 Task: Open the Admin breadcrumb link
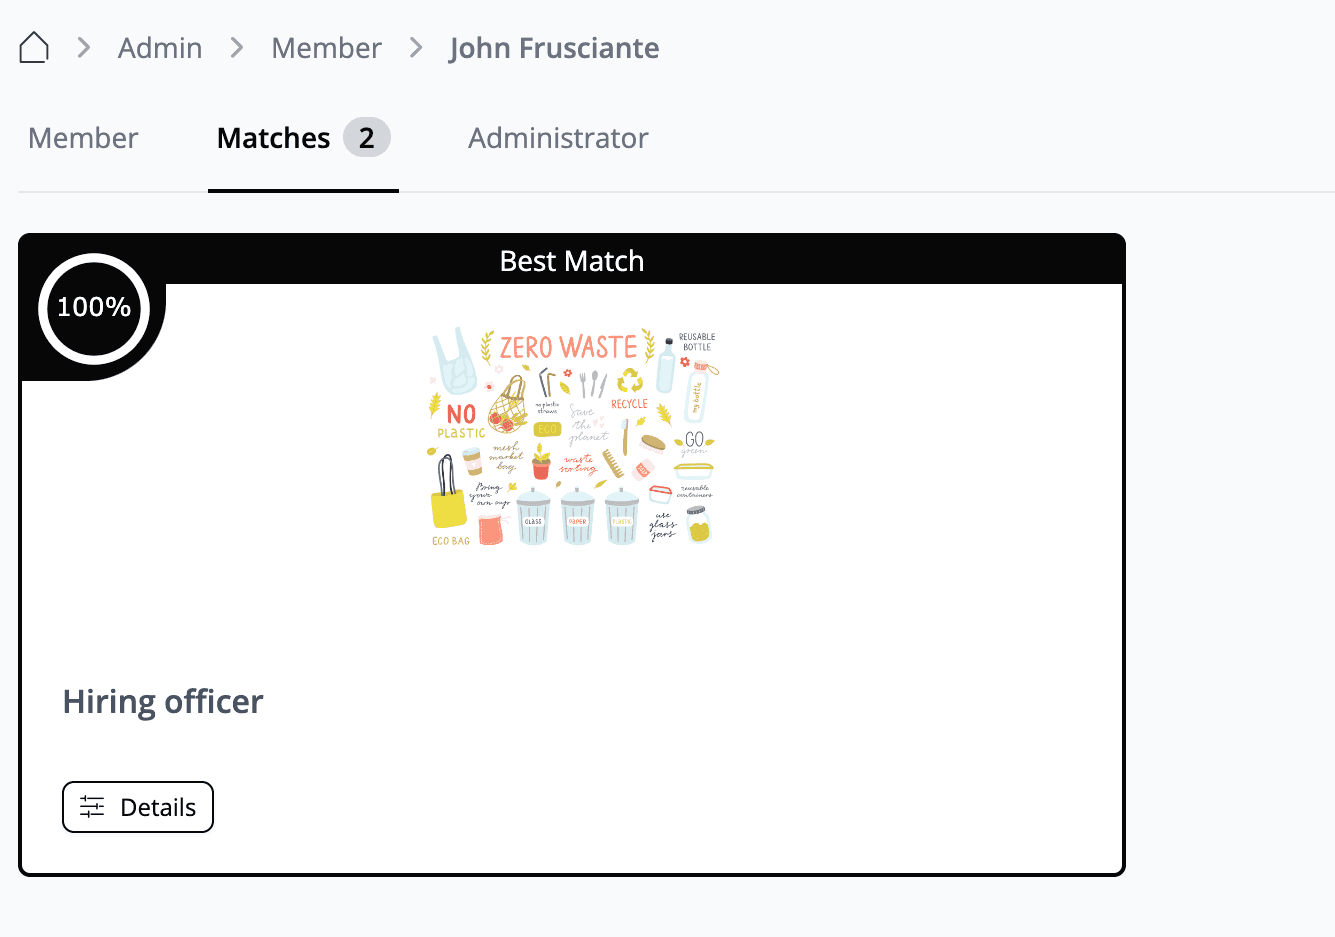click(160, 48)
